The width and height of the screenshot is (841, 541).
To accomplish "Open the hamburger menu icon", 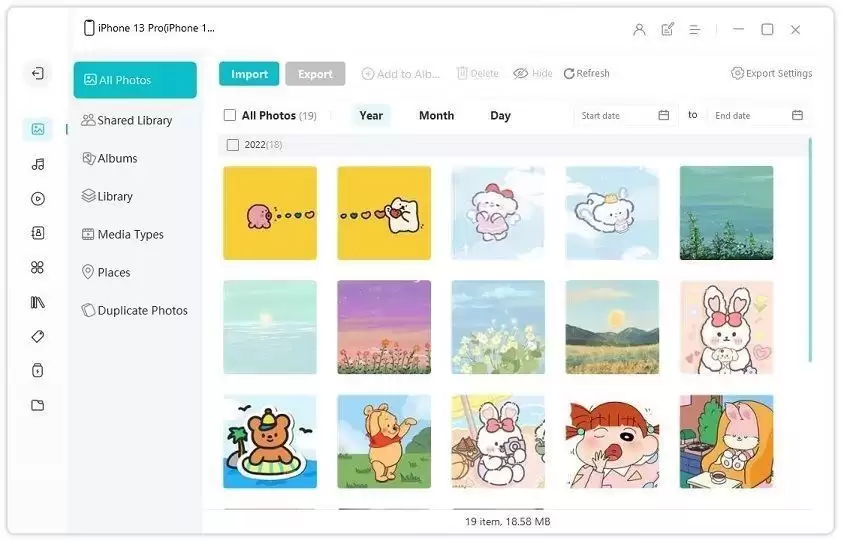I will (x=695, y=29).
